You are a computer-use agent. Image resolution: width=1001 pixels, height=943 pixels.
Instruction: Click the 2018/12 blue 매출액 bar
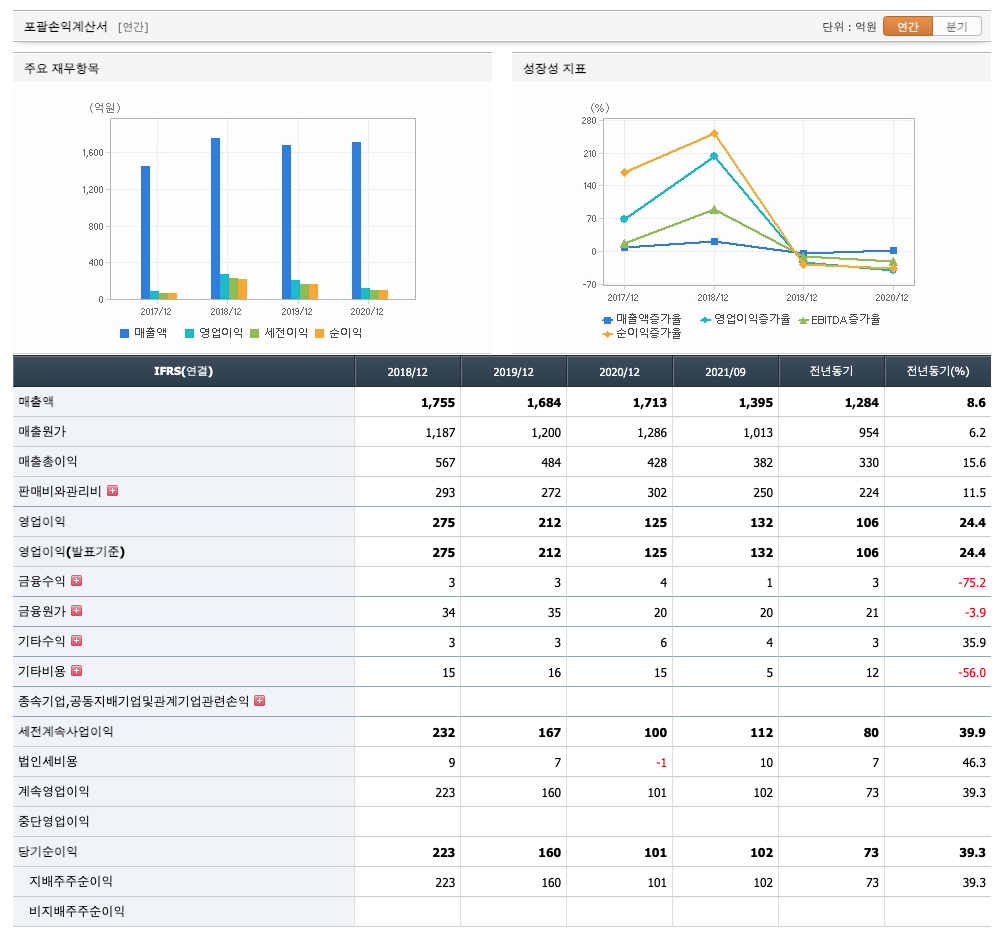coord(216,218)
